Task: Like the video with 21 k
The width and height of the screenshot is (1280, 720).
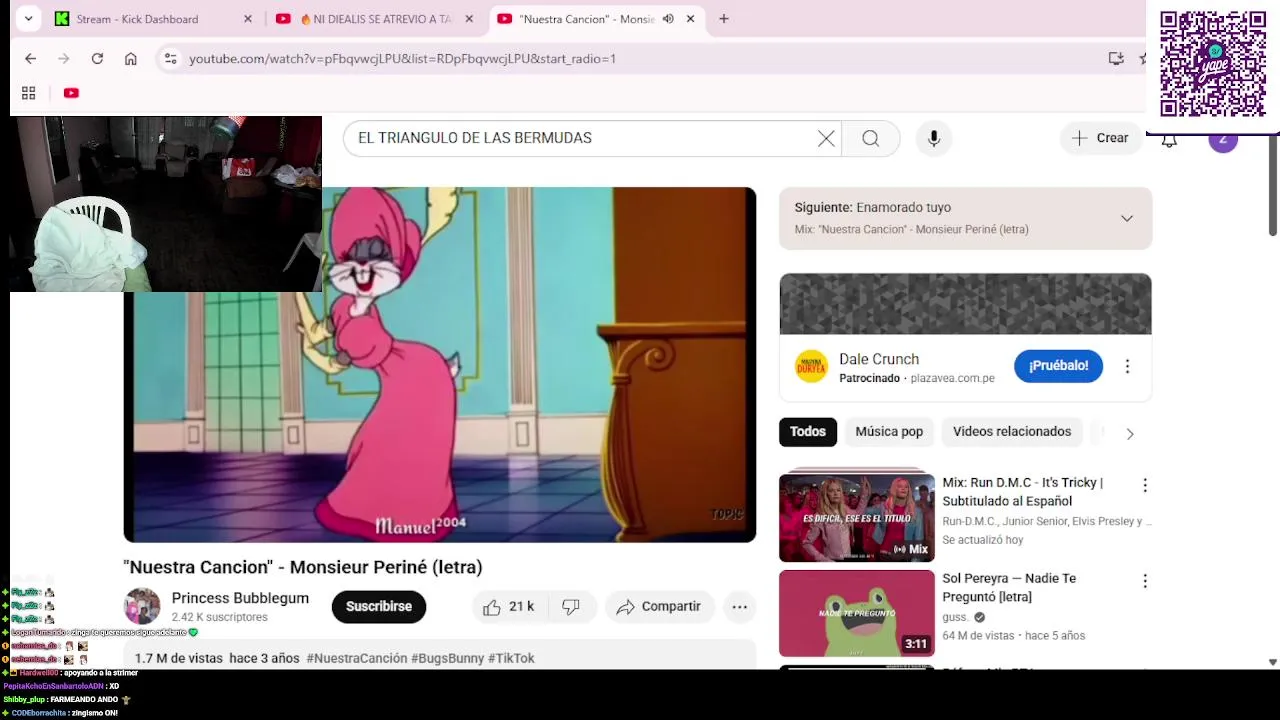Action: coord(510,607)
